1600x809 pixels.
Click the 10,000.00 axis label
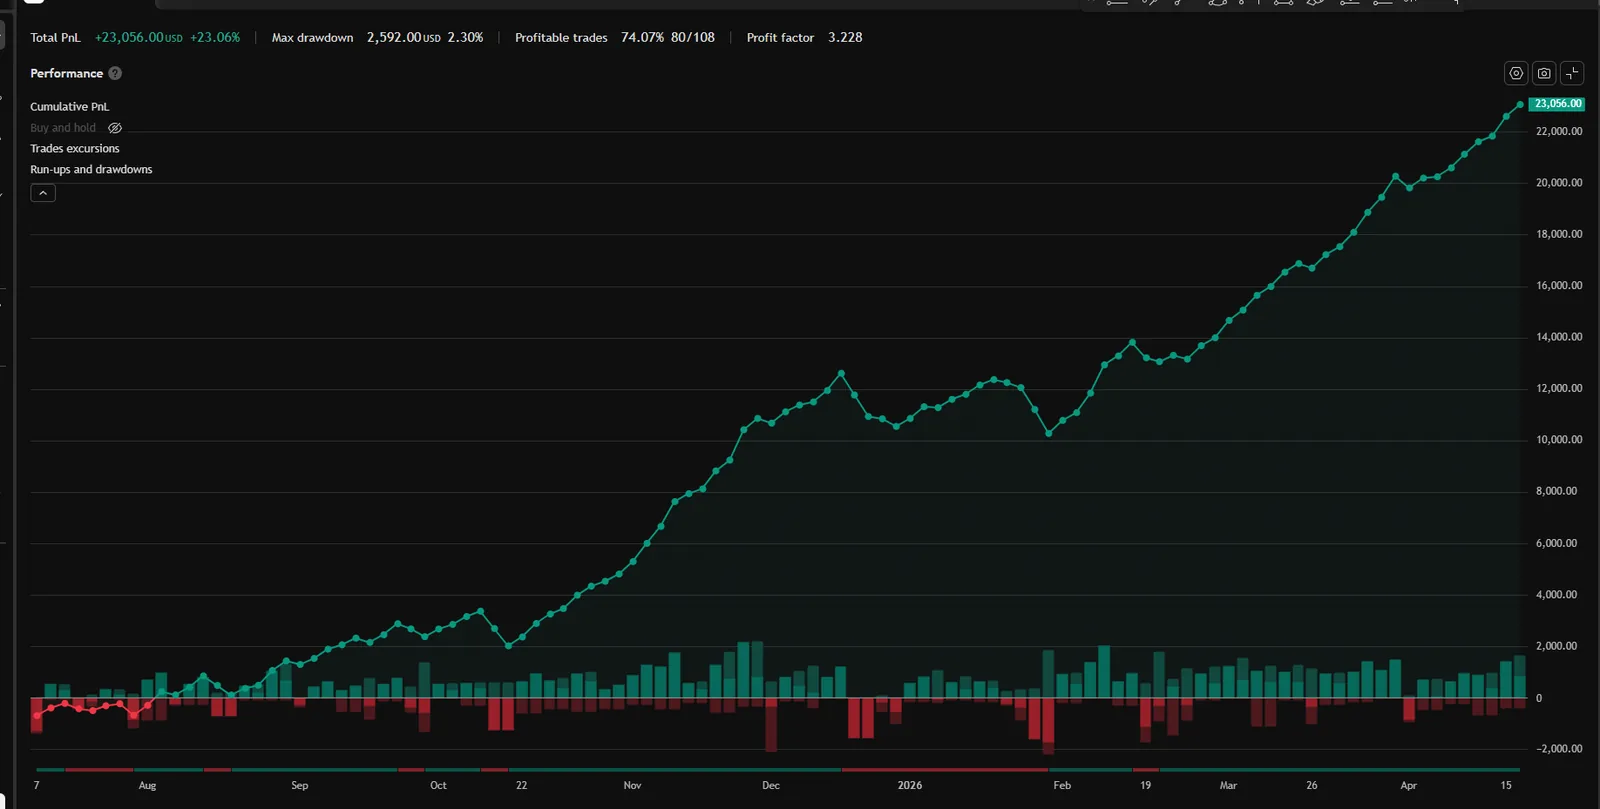click(1559, 440)
